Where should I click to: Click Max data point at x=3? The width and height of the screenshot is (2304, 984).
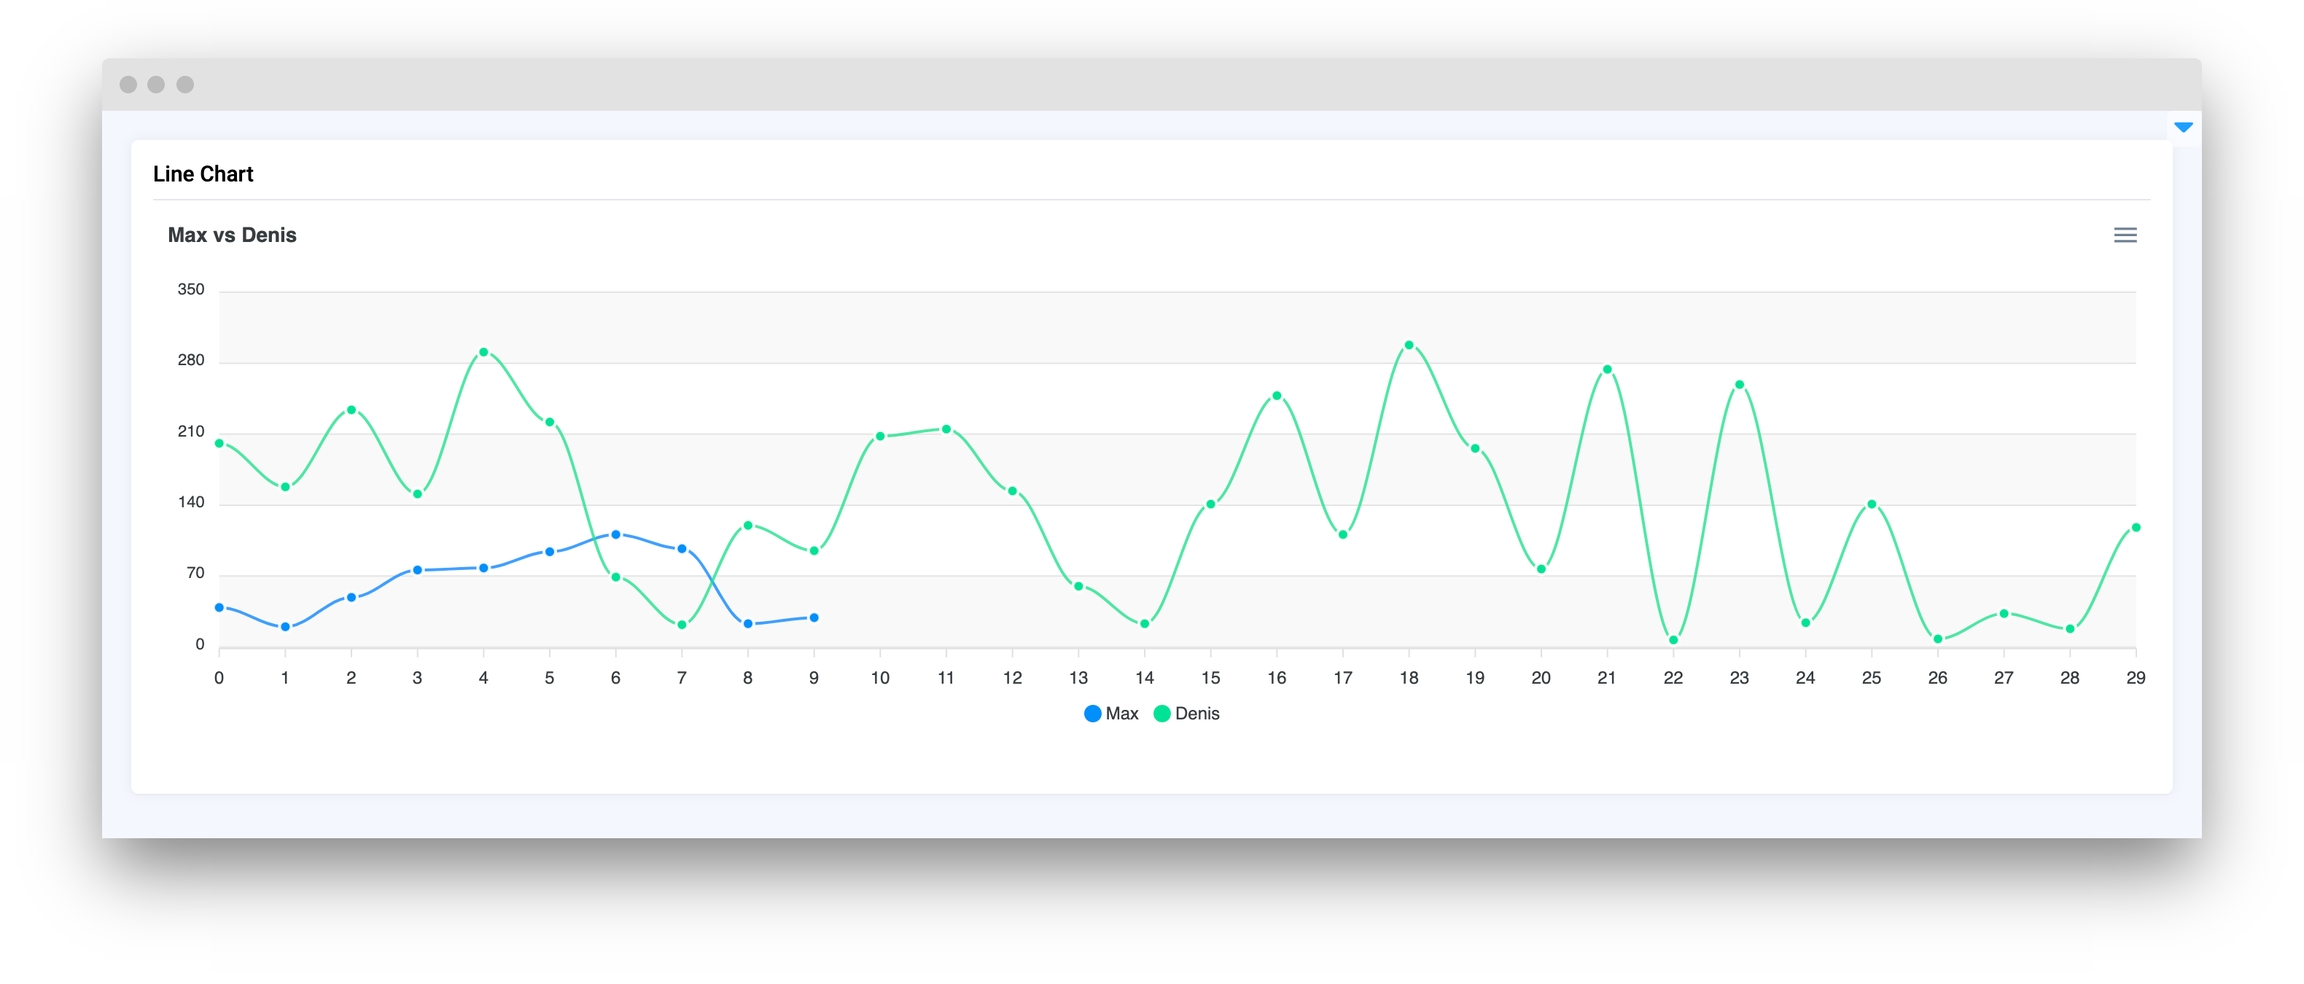(417, 570)
